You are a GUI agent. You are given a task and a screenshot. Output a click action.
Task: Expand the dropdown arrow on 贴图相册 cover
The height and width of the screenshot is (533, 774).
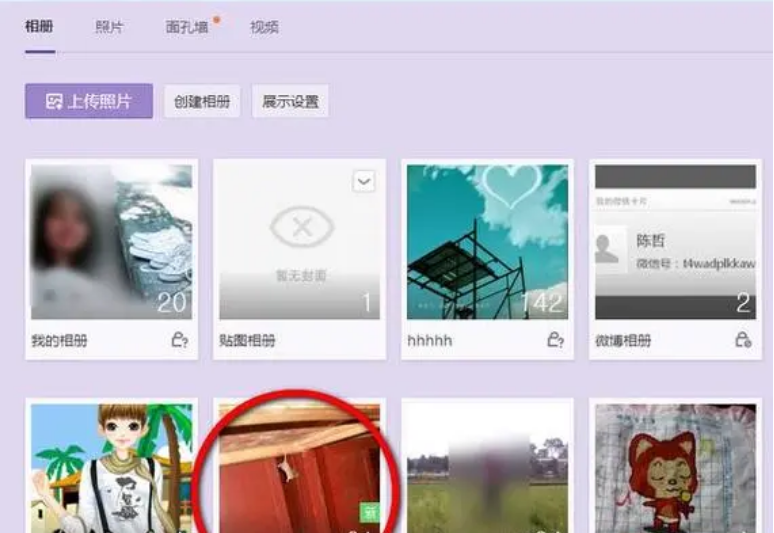click(x=364, y=181)
